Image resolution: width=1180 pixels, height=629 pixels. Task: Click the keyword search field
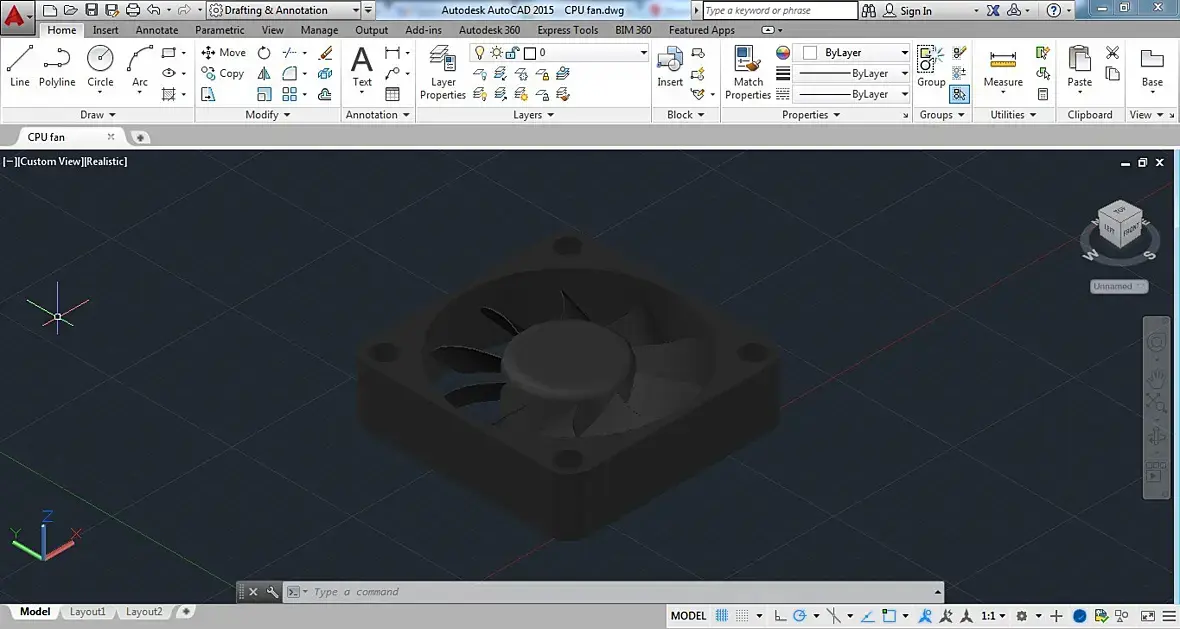(780, 11)
